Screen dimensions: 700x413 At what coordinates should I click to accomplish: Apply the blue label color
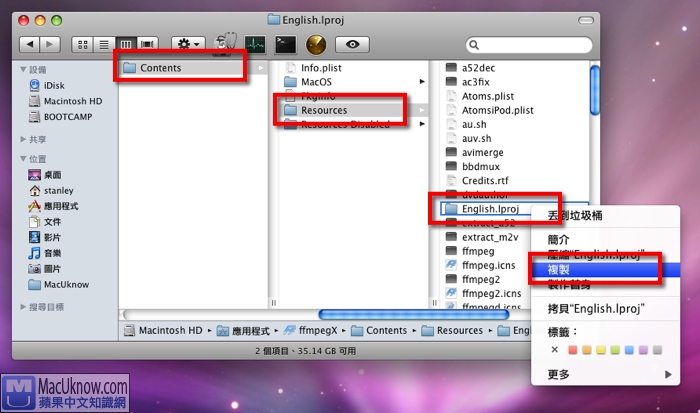pyautogui.click(x=629, y=350)
